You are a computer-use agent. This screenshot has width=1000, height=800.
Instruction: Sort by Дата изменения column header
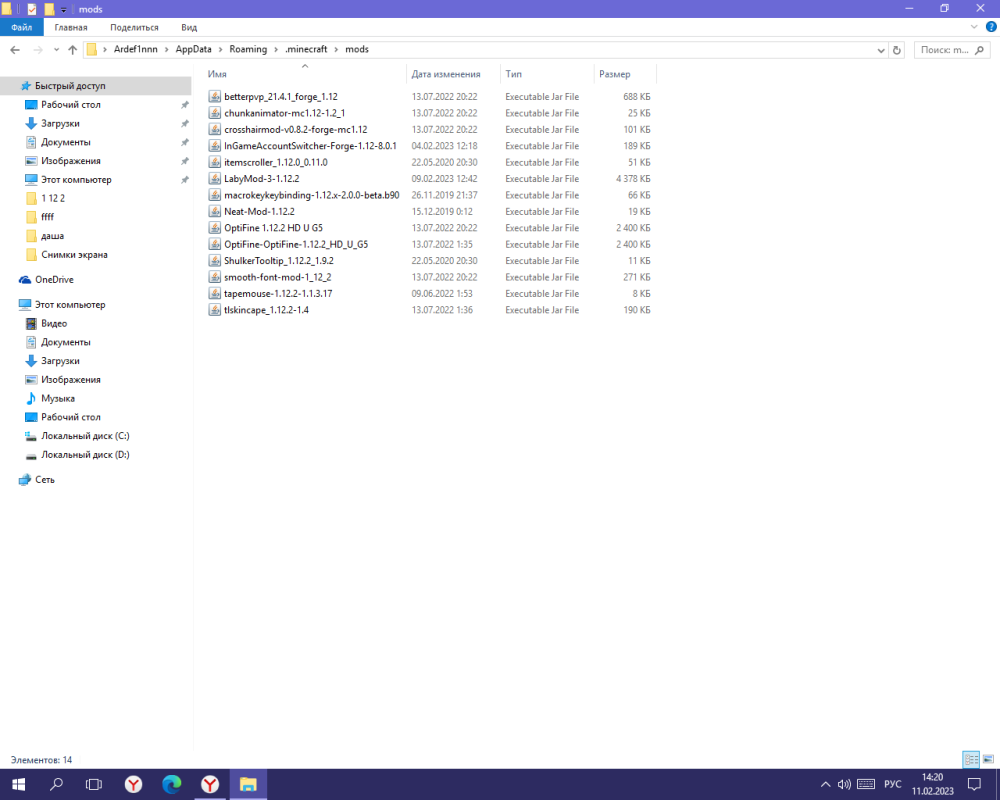click(453, 74)
